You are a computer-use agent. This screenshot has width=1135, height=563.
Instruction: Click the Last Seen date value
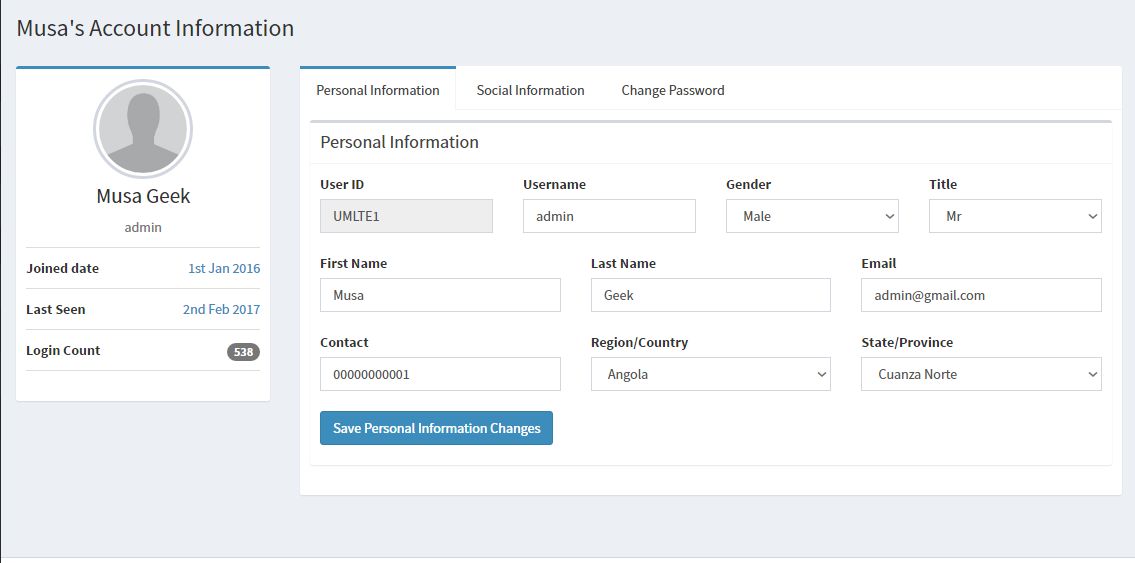(x=221, y=310)
